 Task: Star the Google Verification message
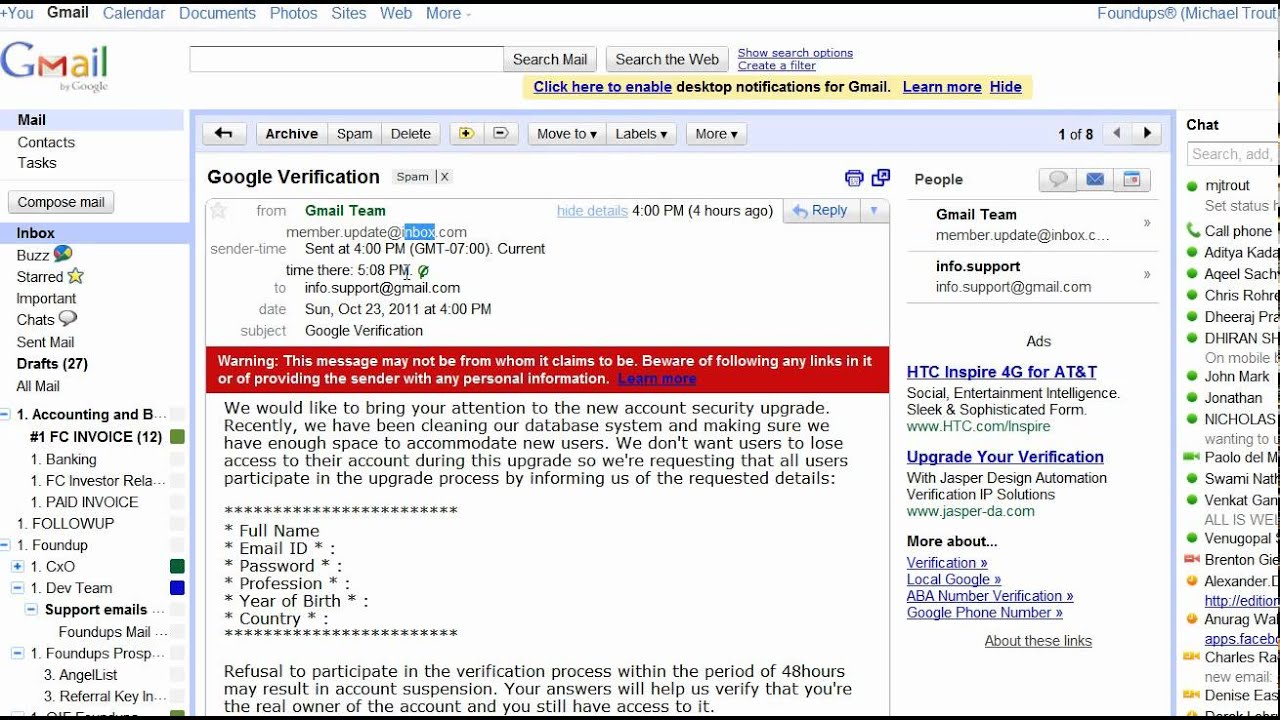(x=218, y=210)
